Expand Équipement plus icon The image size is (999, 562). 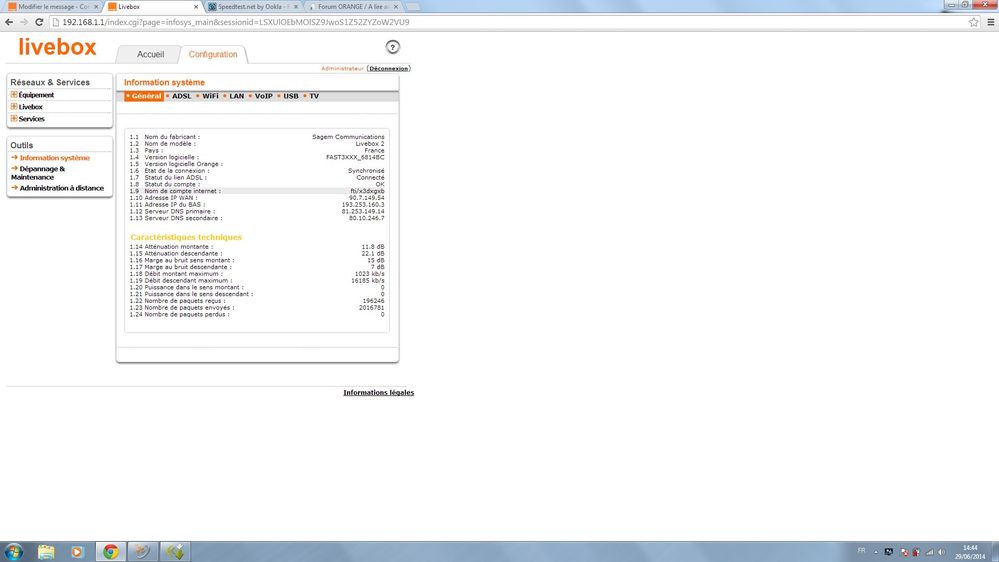[14, 94]
